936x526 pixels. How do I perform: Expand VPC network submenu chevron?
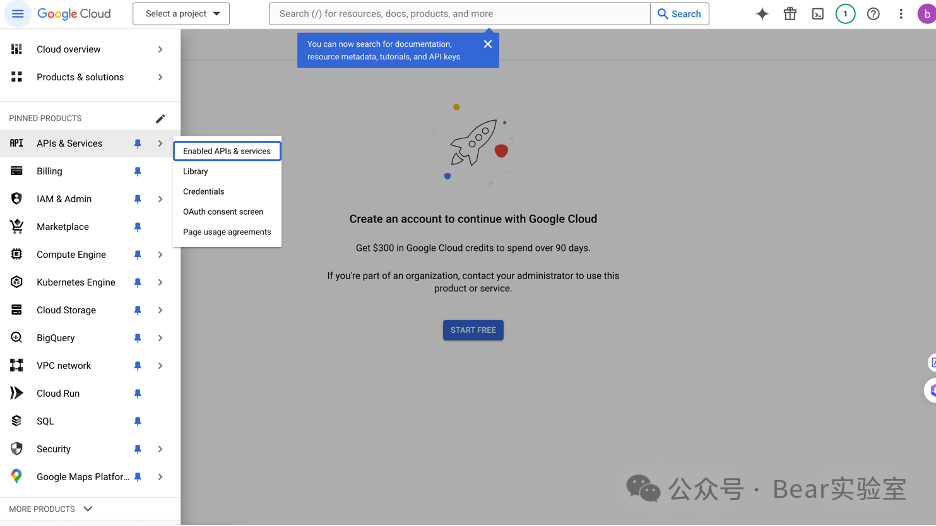160,365
